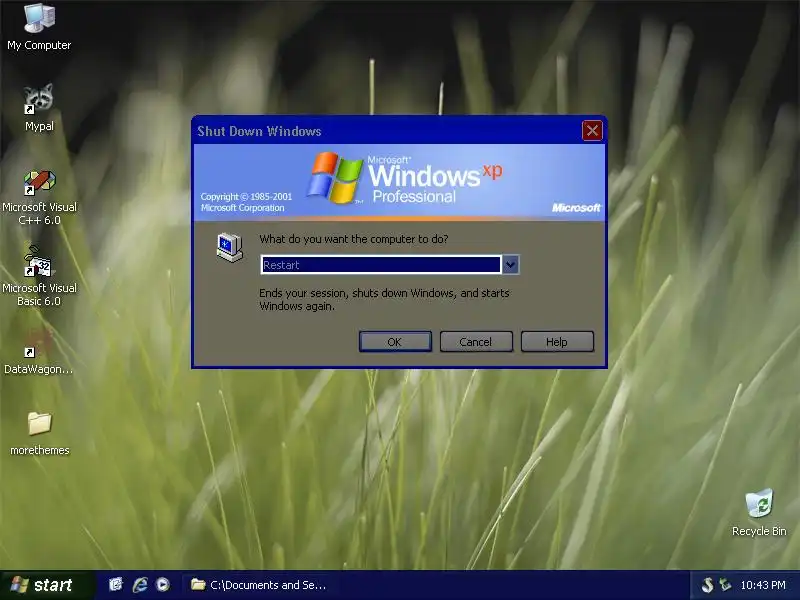The width and height of the screenshot is (800, 600).
Task: Click the network connection tray icon
Action: pos(724,585)
